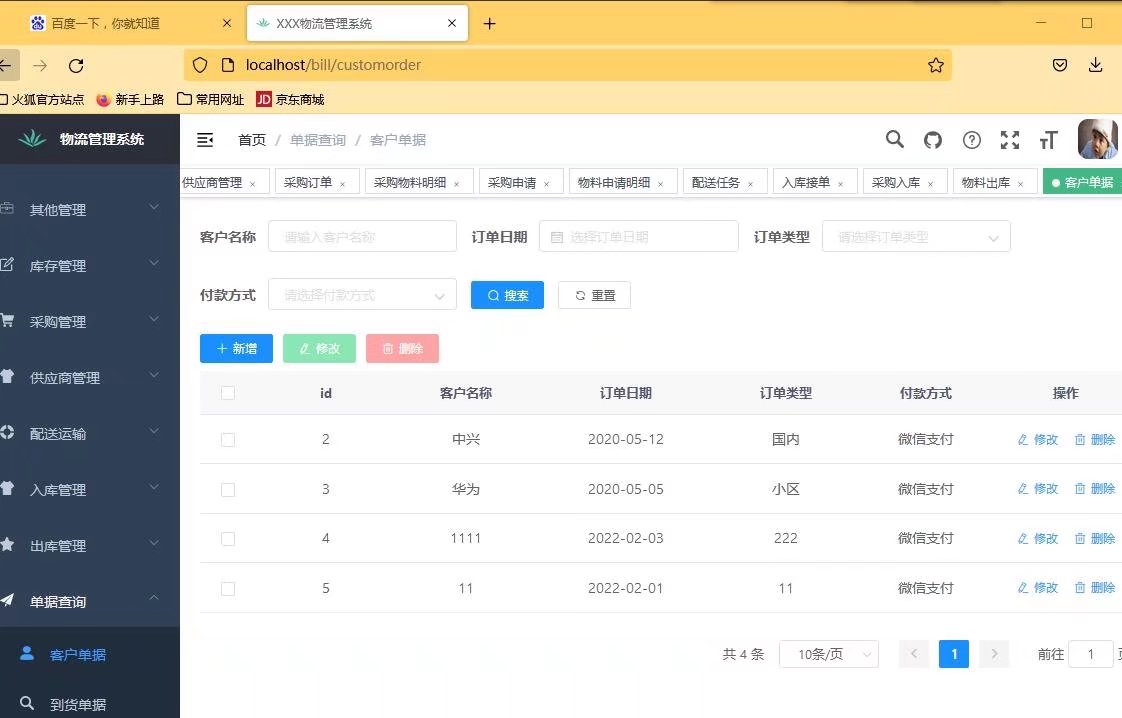Screen dimensions: 1122x718
Task: Toggle the select-all header checkbox
Action: point(228,393)
